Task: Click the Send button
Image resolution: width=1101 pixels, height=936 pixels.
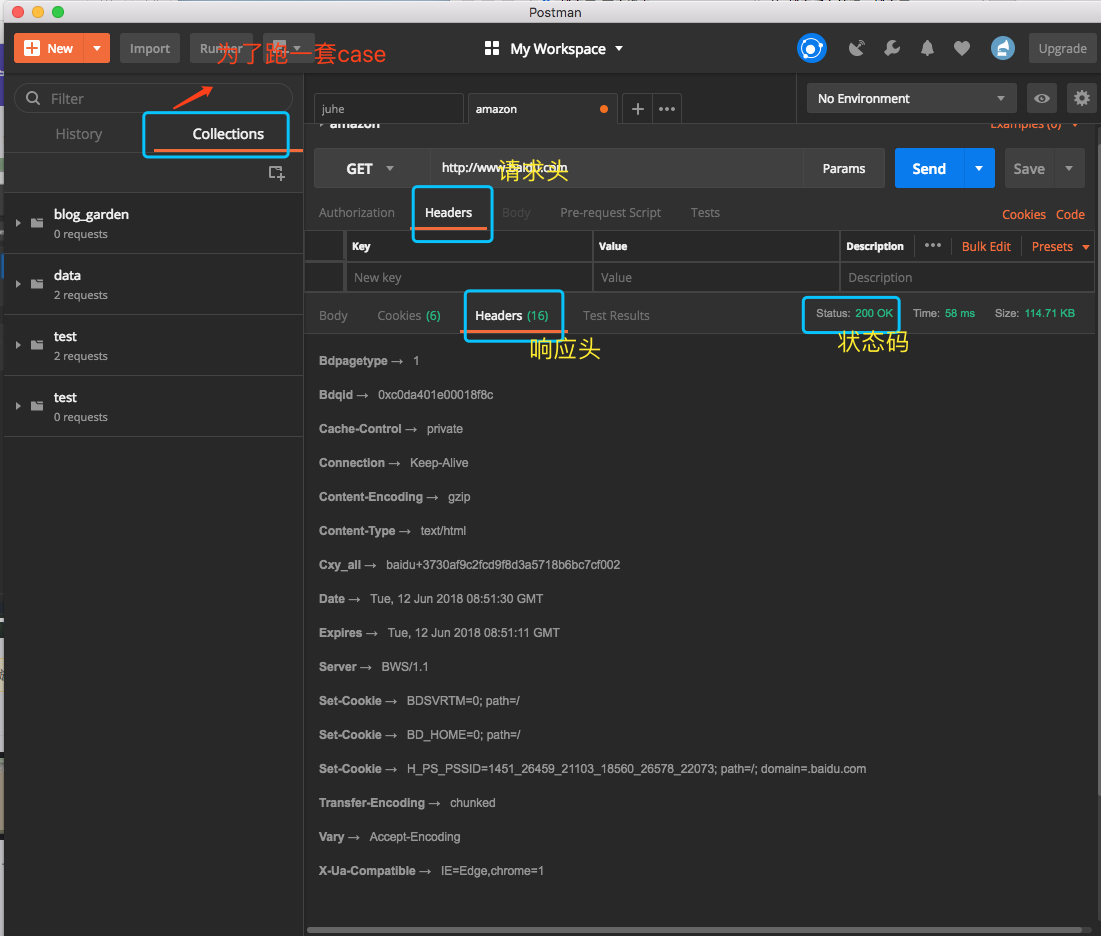Action: [929, 169]
